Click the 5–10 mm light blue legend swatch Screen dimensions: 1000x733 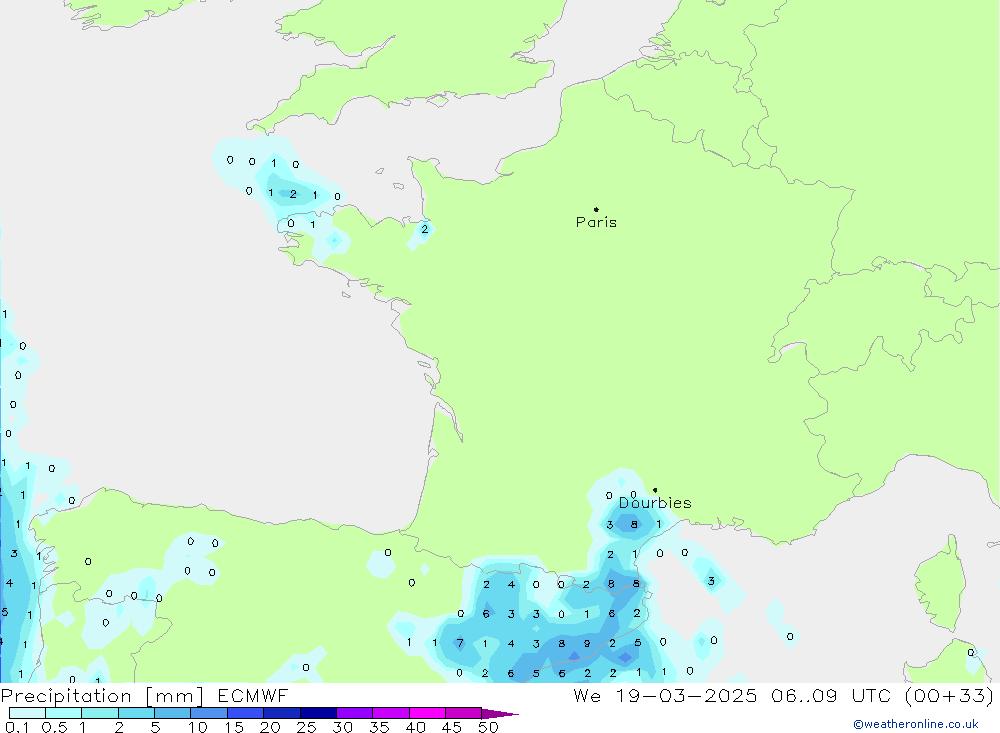tap(173, 713)
